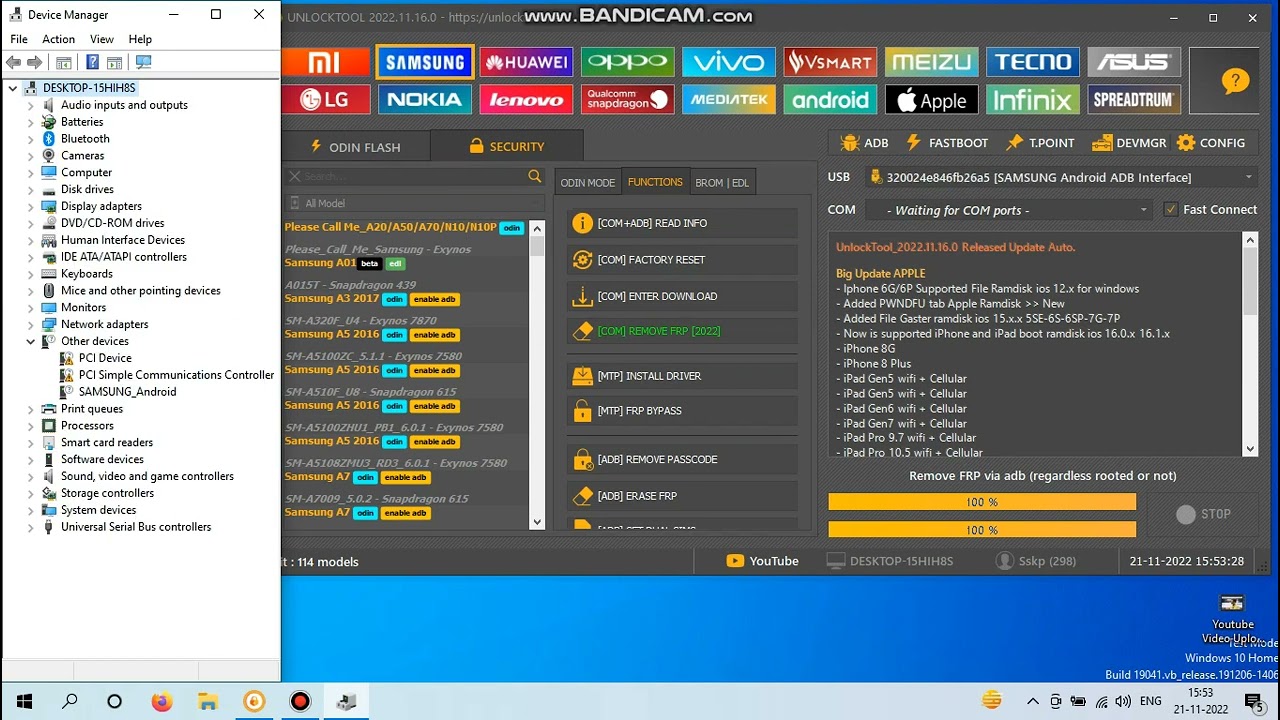Choose the Huawei brand tile

pyautogui.click(x=526, y=62)
